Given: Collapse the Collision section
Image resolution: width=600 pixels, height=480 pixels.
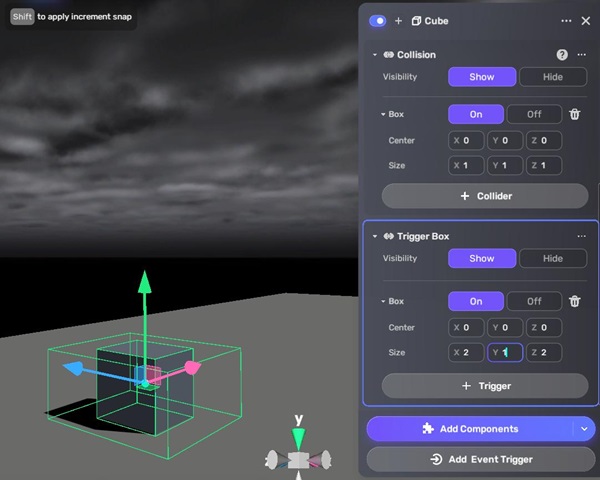Looking at the screenshot, I should (375, 55).
